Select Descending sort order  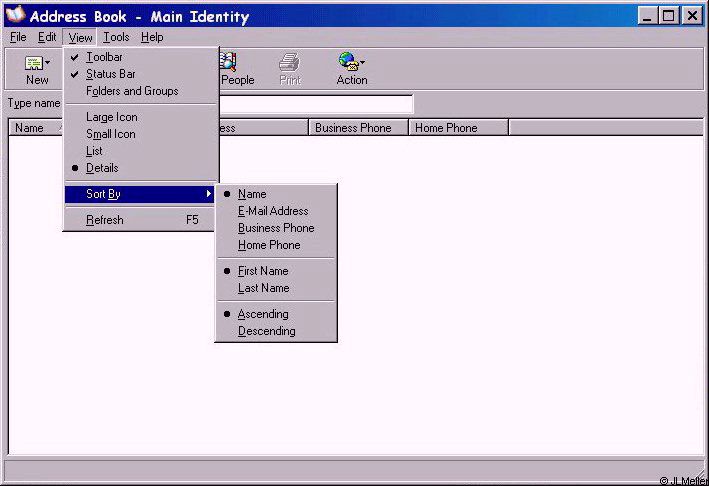(x=266, y=331)
